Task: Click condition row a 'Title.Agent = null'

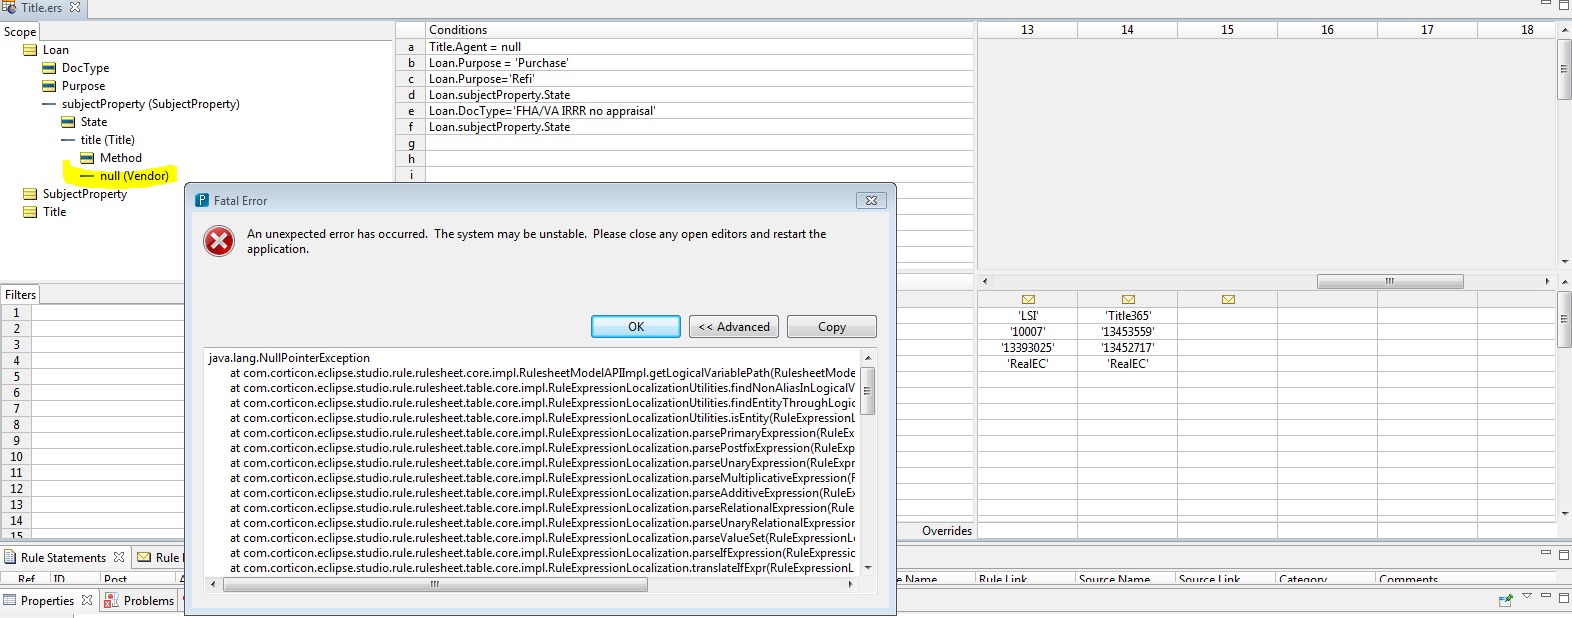Action: [699, 47]
